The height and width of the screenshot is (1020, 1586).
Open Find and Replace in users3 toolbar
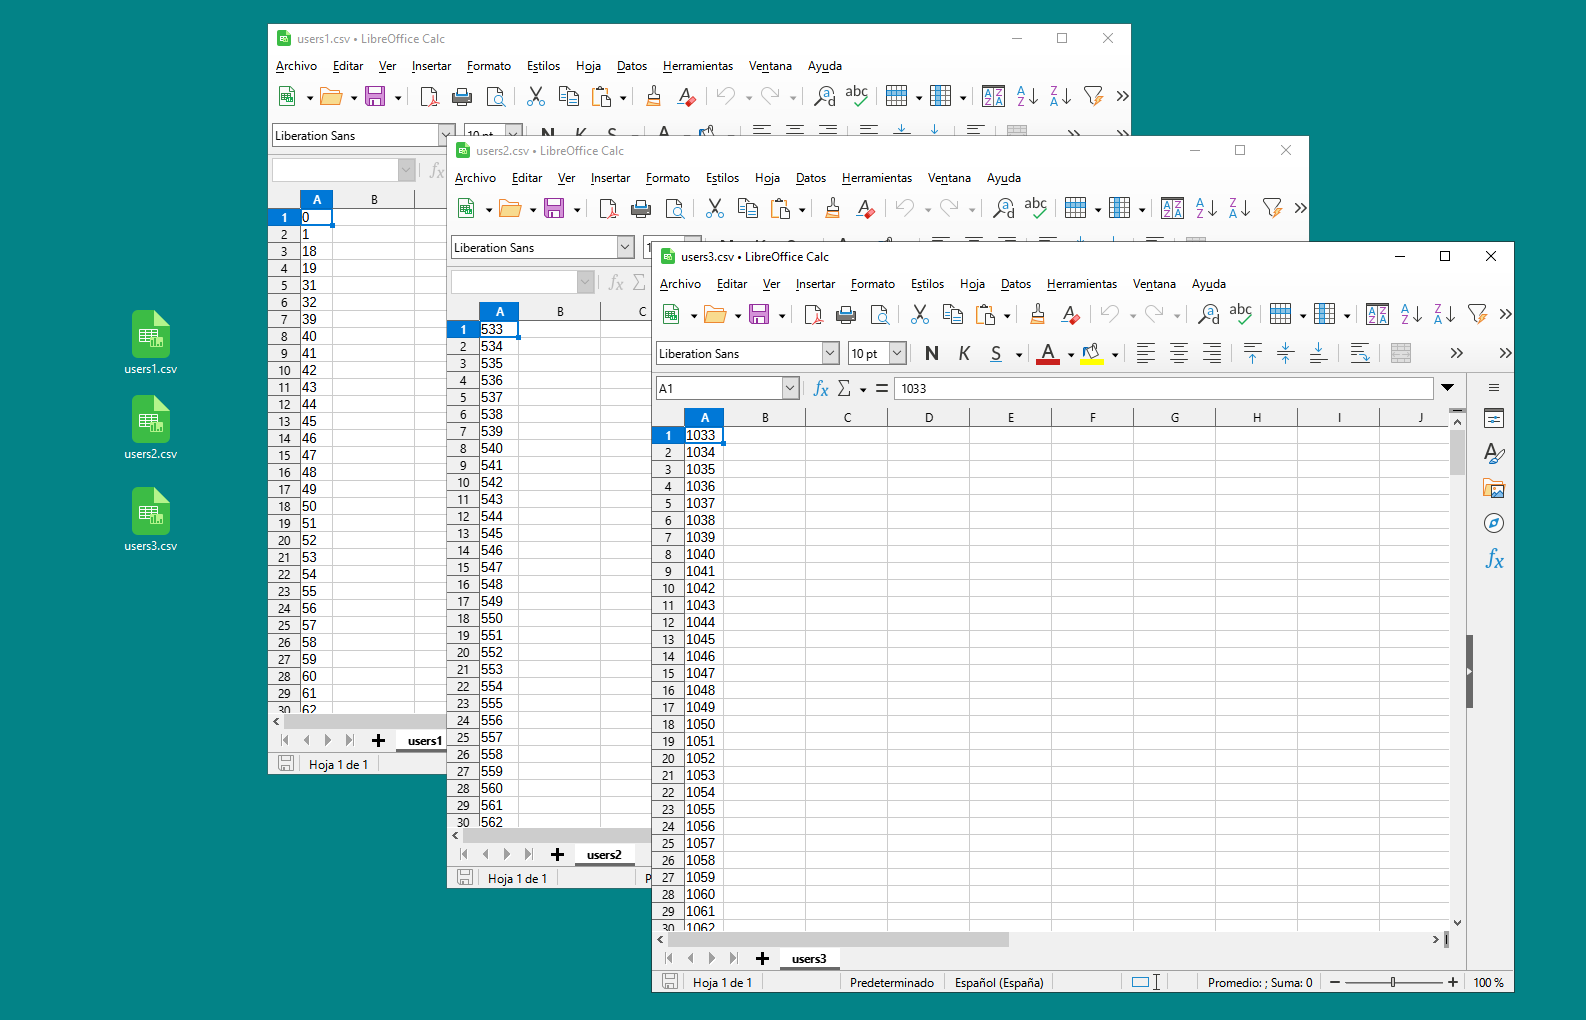[x=1209, y=315]
